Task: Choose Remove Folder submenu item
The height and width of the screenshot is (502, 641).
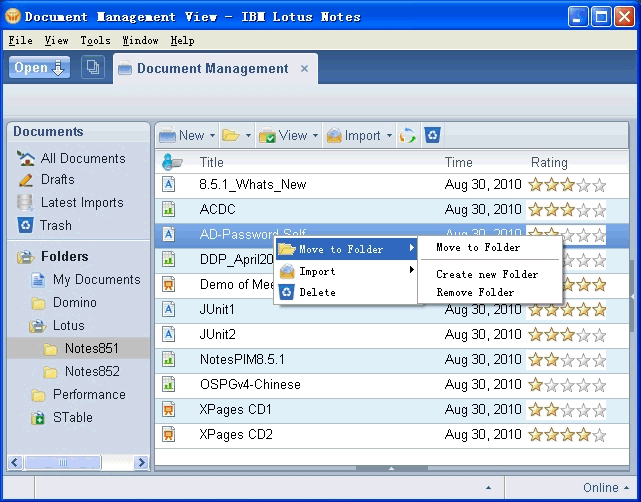Action: tap(475, 292)
